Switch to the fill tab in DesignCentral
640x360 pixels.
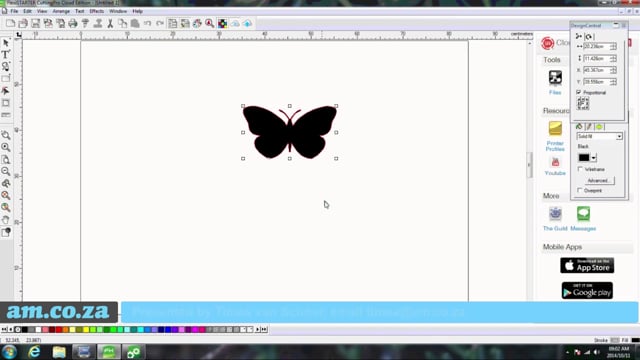click(x=579, y=127)
